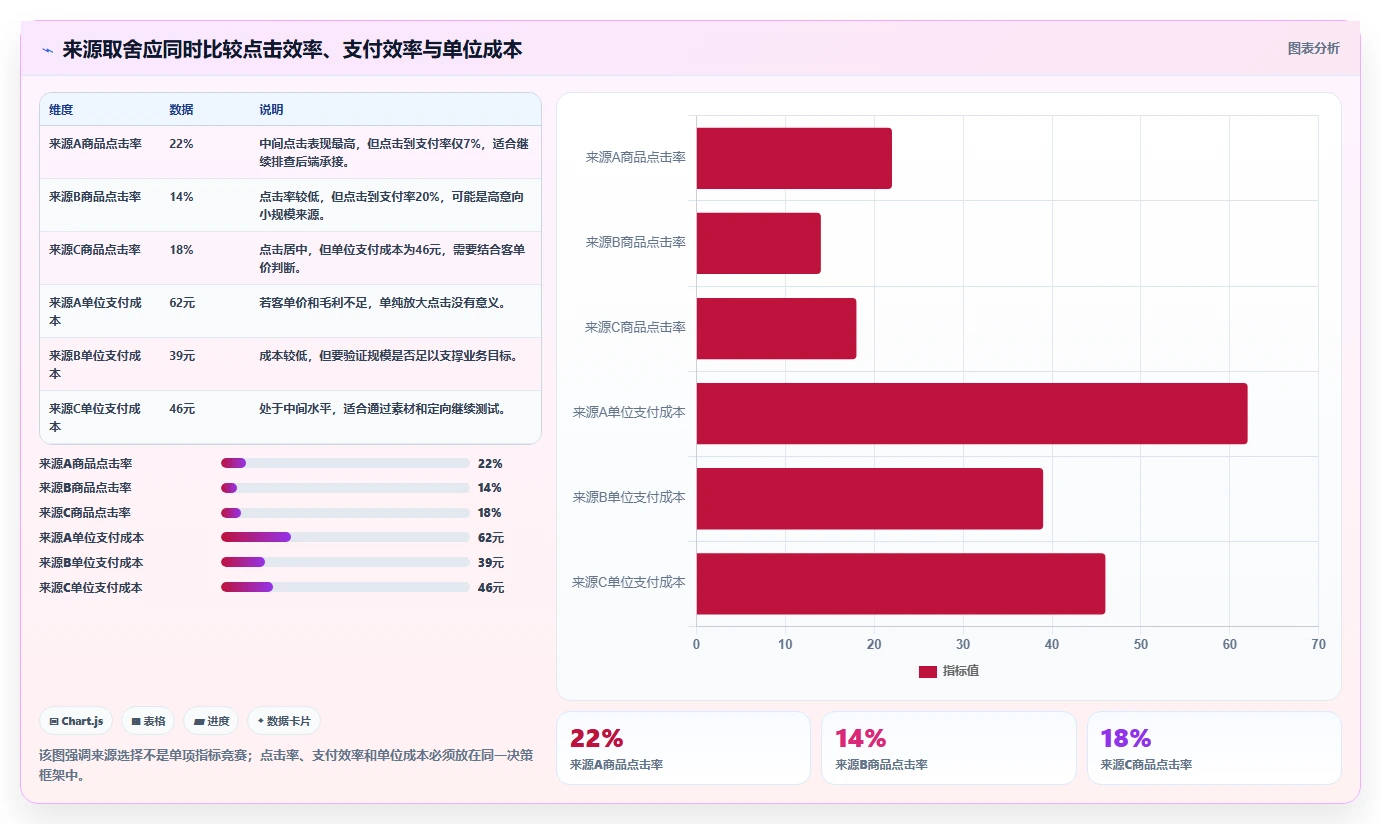Click the progress bar for 来源C单位支付成本
The width and height of the screenshot is (1381, 824).
point(345,587)
